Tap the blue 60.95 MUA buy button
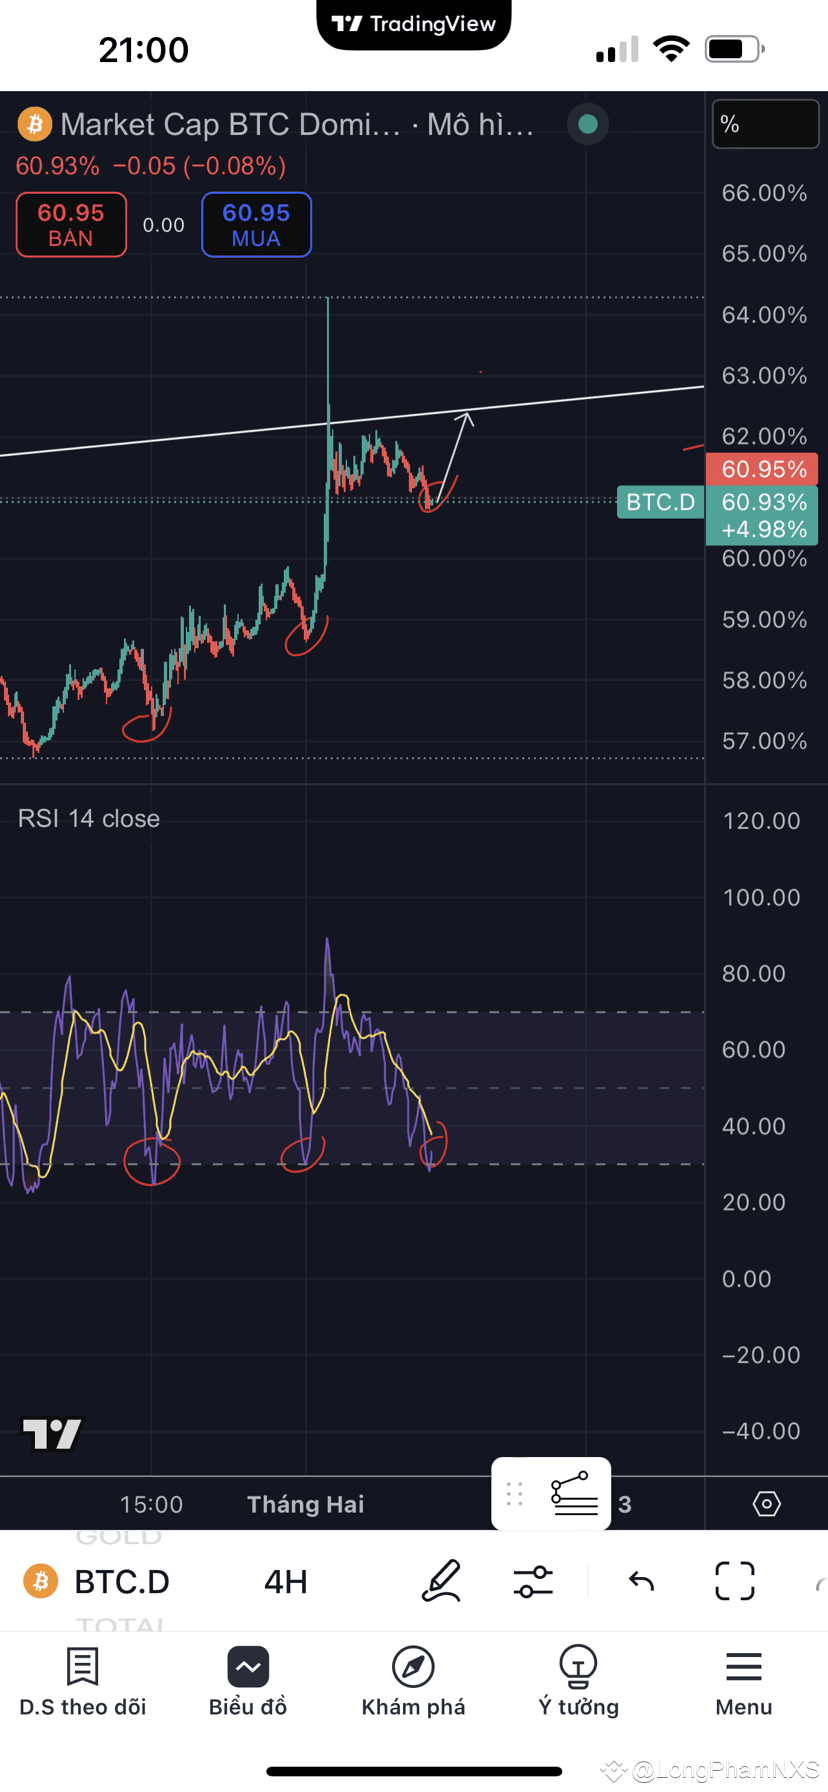 pos(256,224)
